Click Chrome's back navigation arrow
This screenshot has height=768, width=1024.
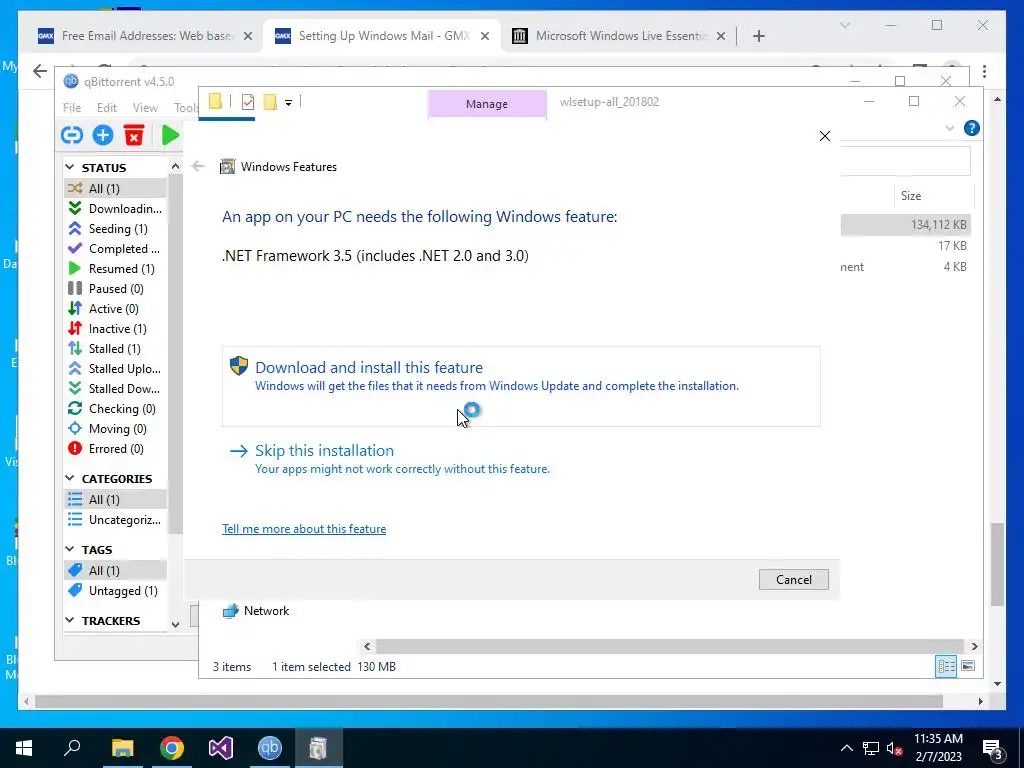[40, 71]
